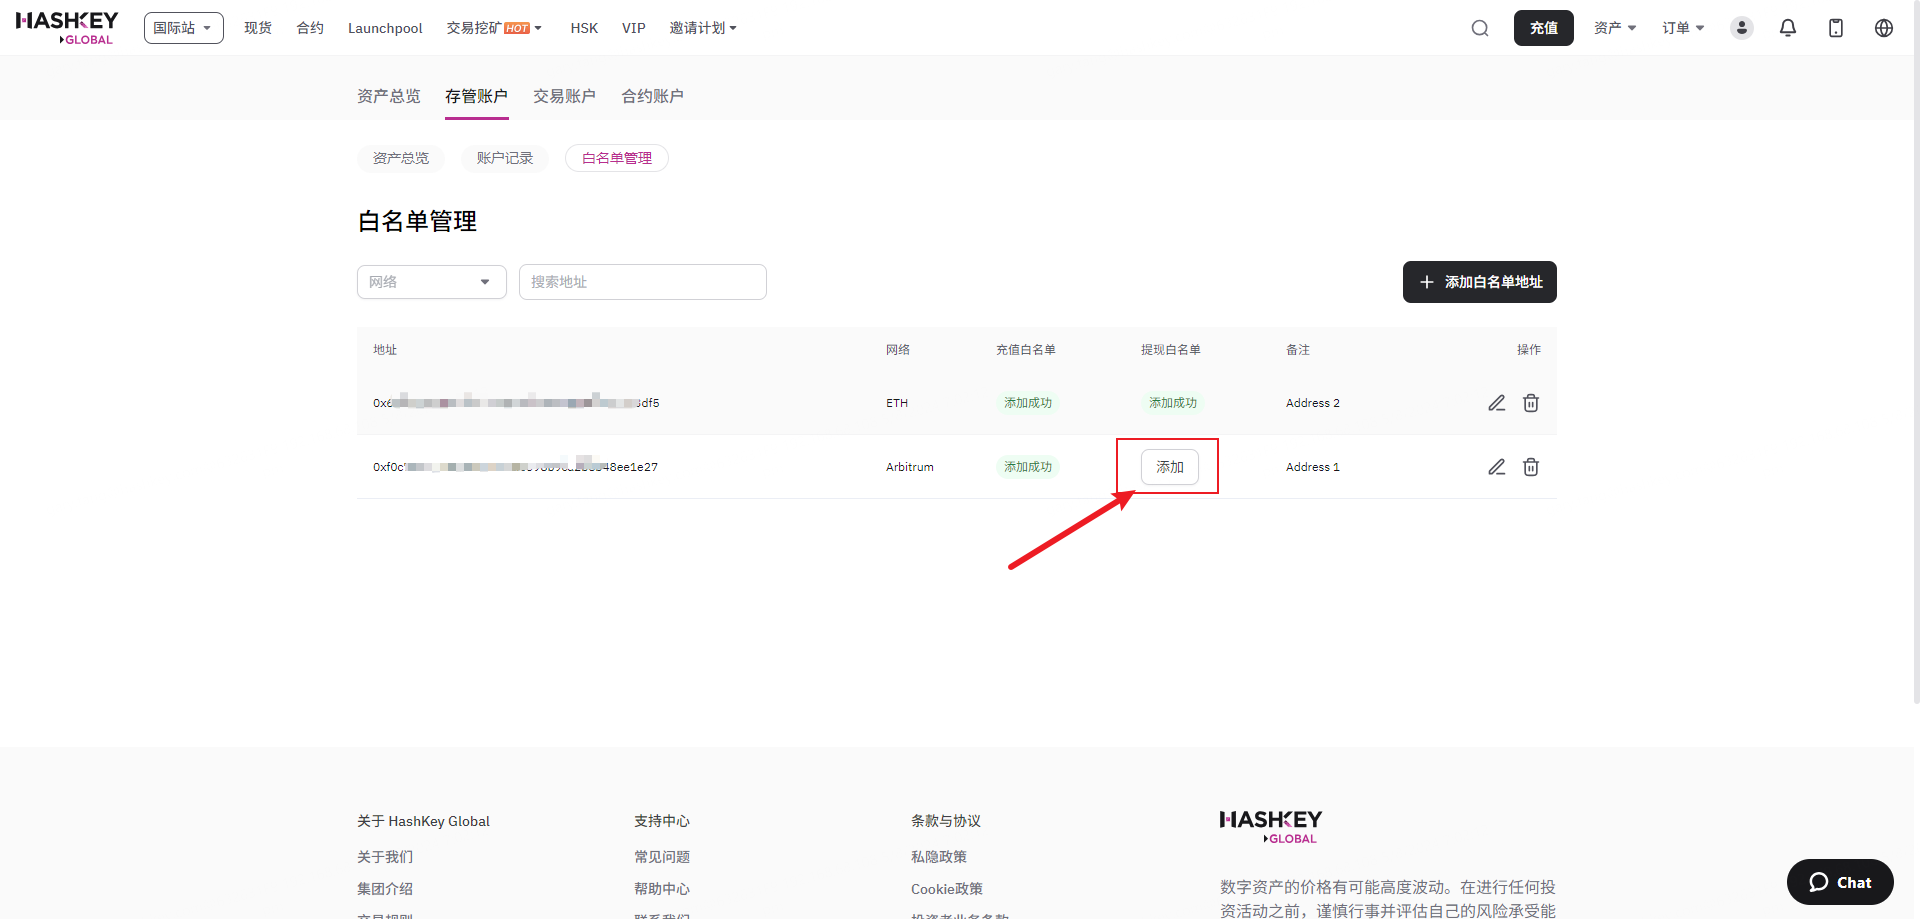
Task: Click Arbitrum row deposit 添加成功 badge
Action: pos(1028,467)
